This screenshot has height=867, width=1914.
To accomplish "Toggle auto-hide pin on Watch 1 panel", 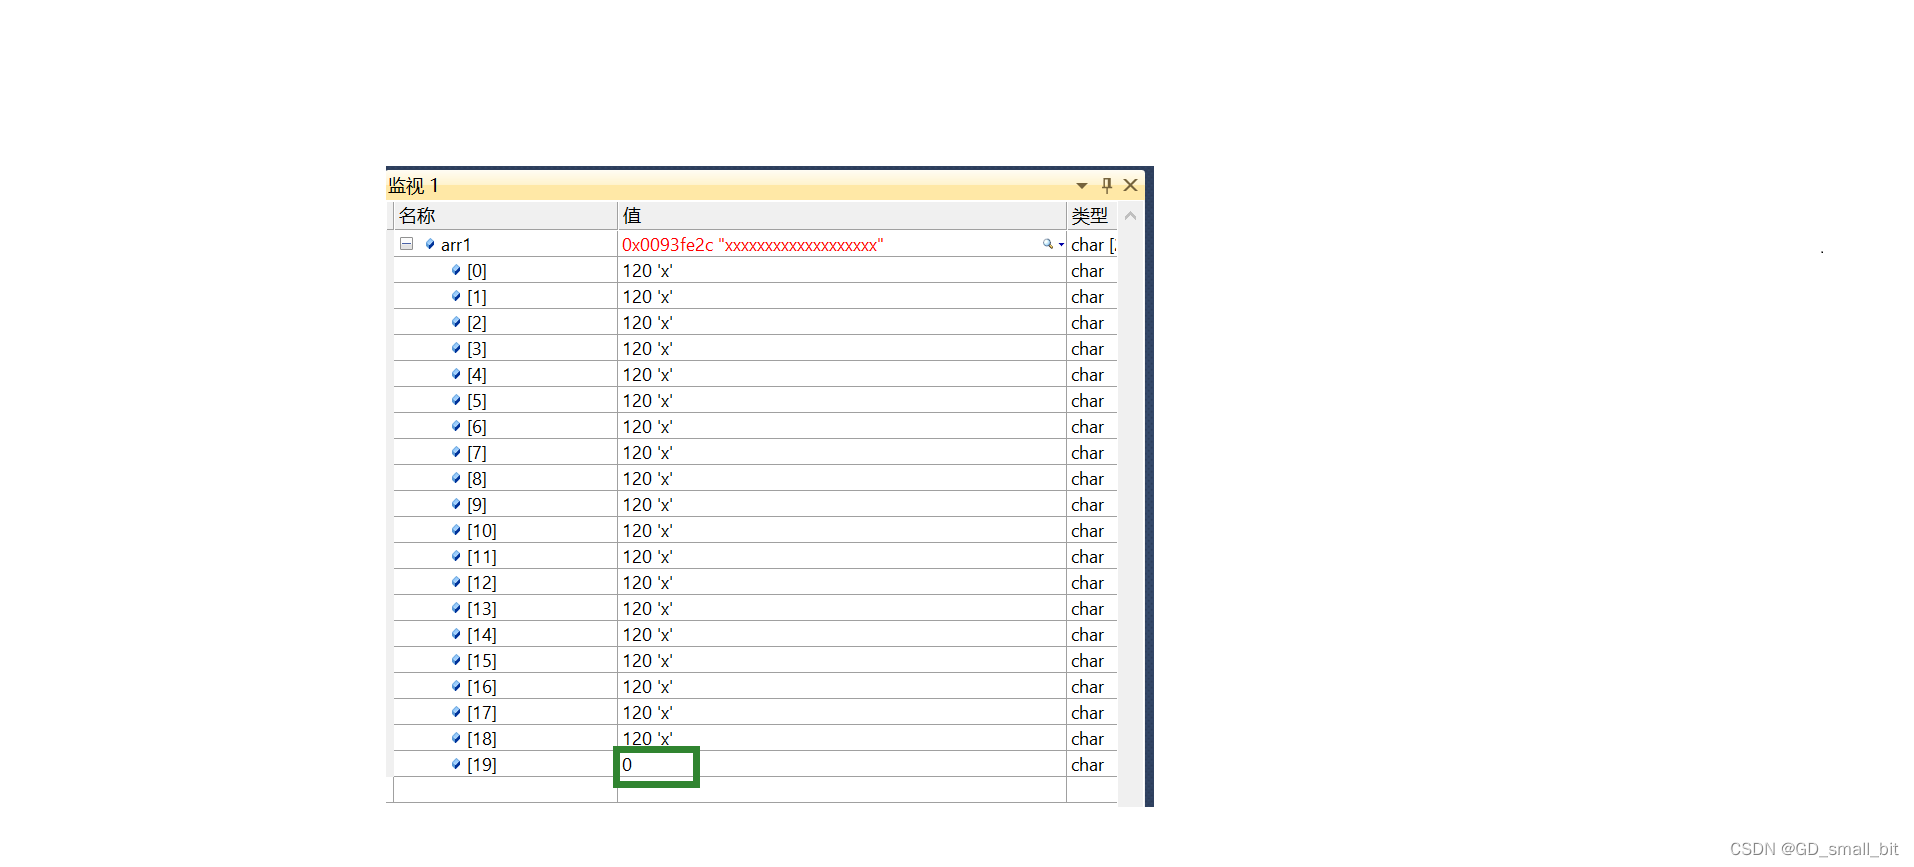I will point(1107,185).
